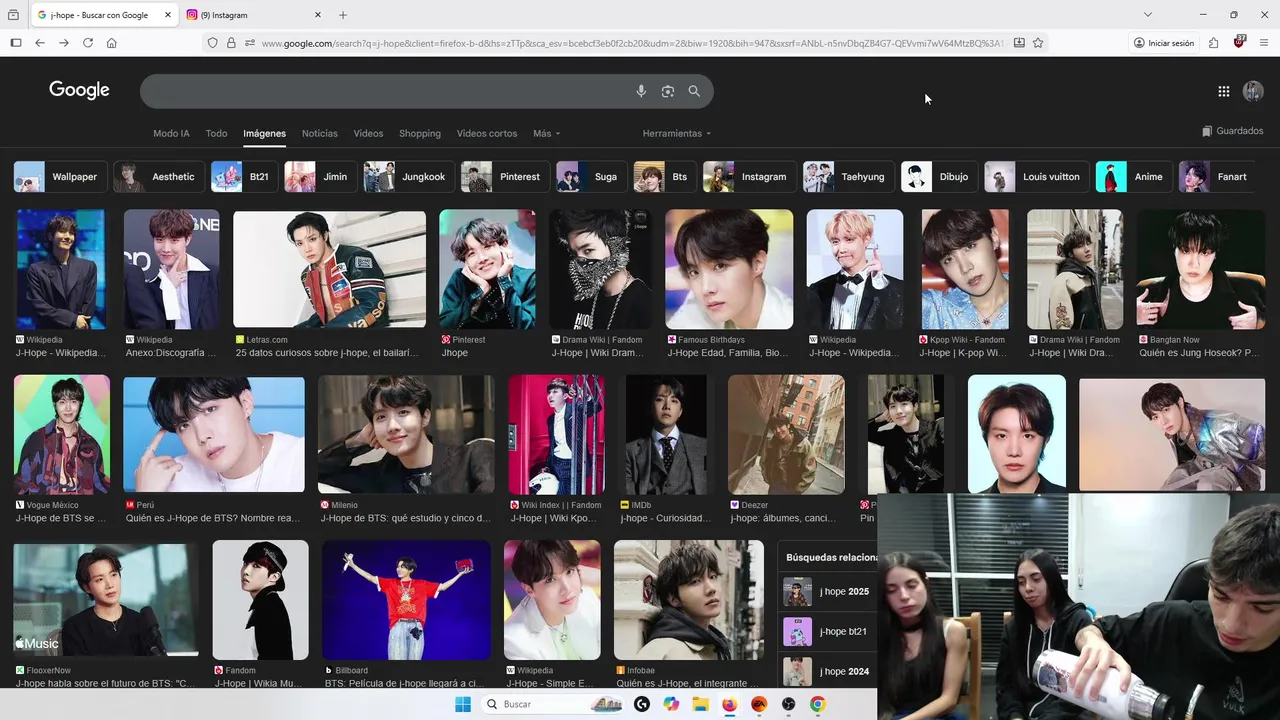Viewport: 1280px width, 720px height.
Task: Open Guardados saved items
Action: 1233,131
